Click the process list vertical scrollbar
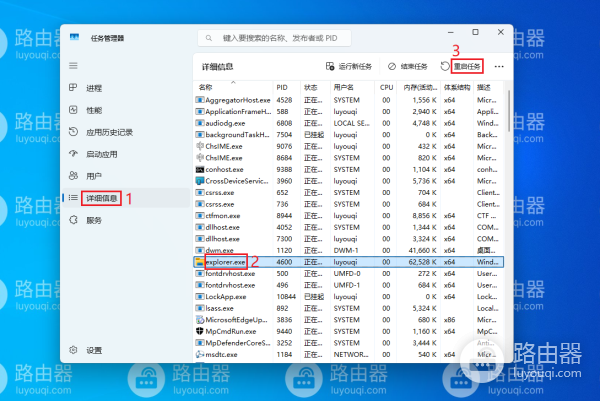The width and height of the screenshot is (600, 401). tap(509, 111)
